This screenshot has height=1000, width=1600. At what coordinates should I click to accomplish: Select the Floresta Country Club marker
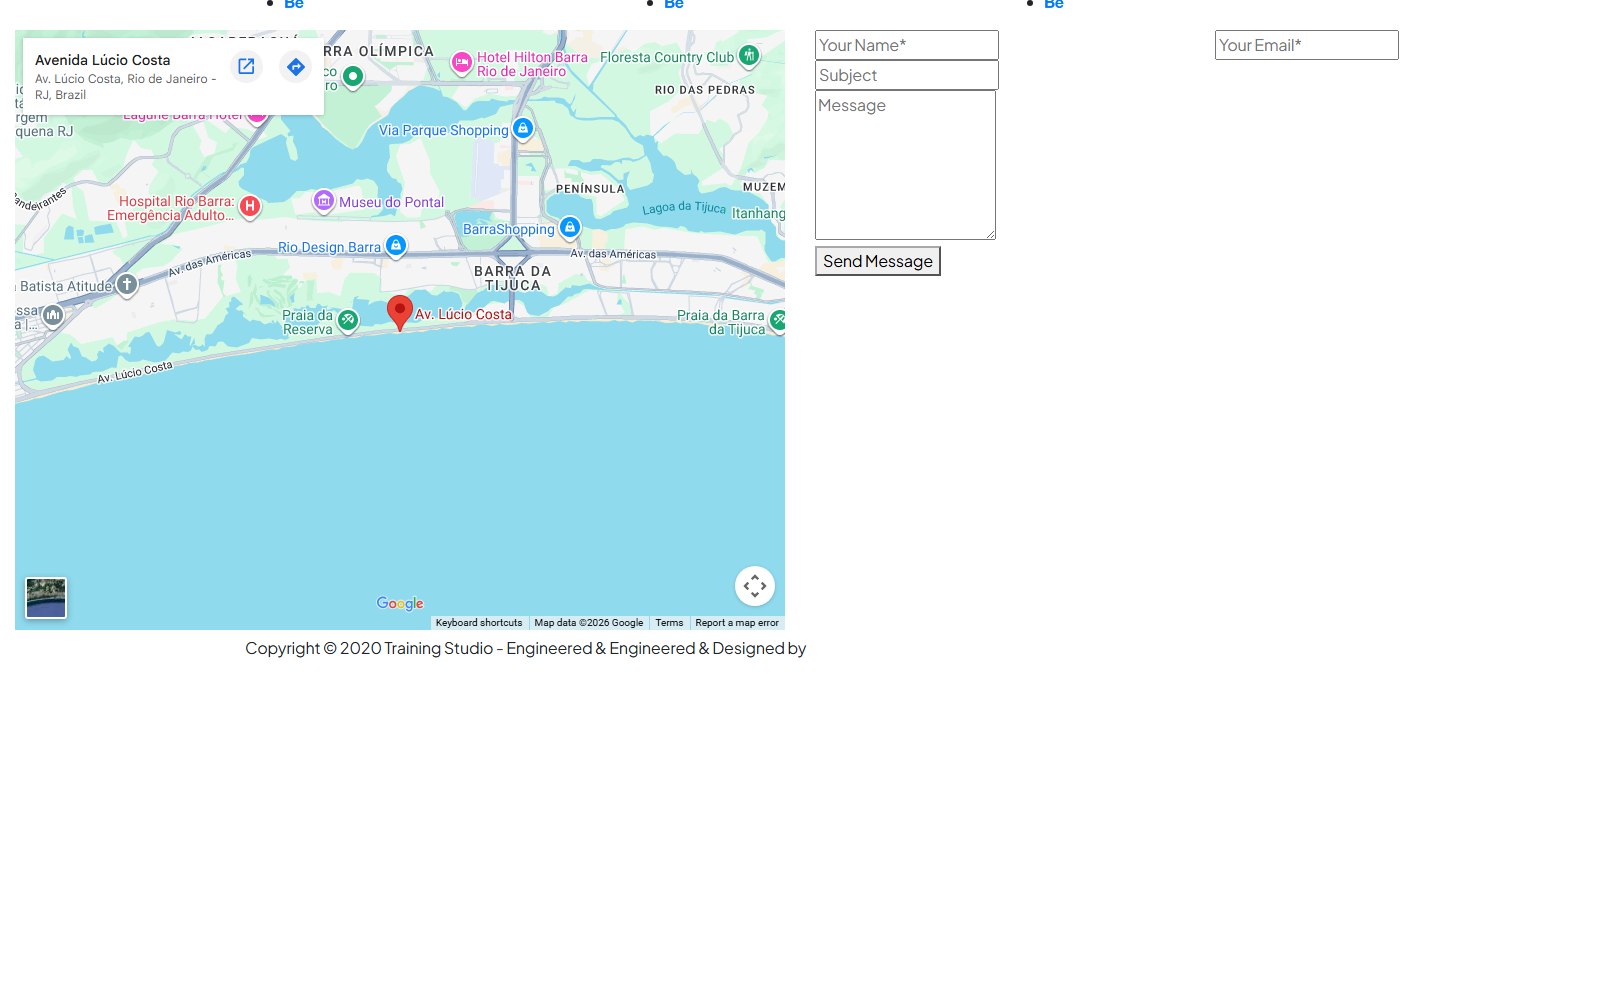tap(749, 56)
